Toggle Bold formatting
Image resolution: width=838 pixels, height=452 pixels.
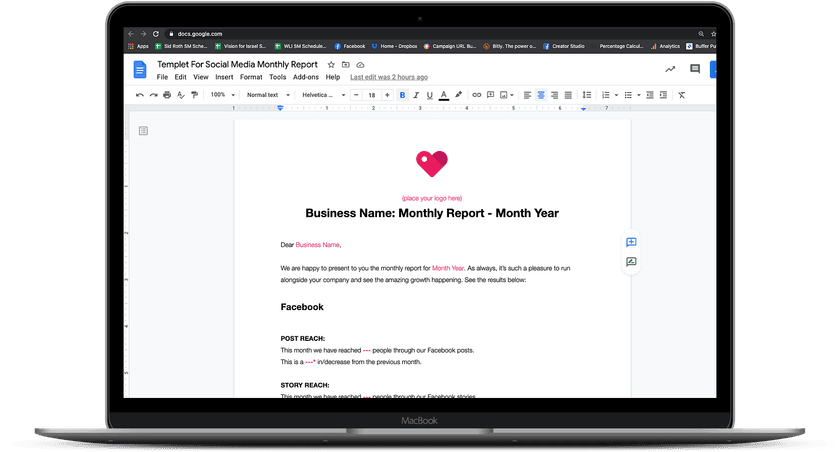pos(402,95)
